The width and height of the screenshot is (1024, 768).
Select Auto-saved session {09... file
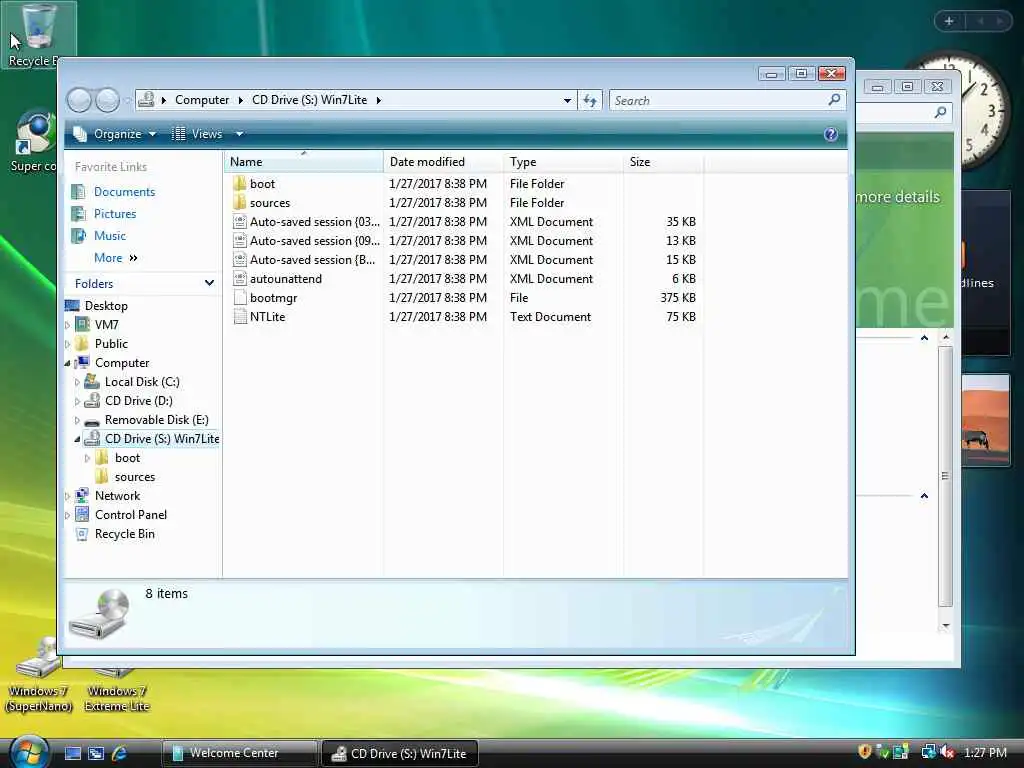pyautogui.click(x=314, y=240)
